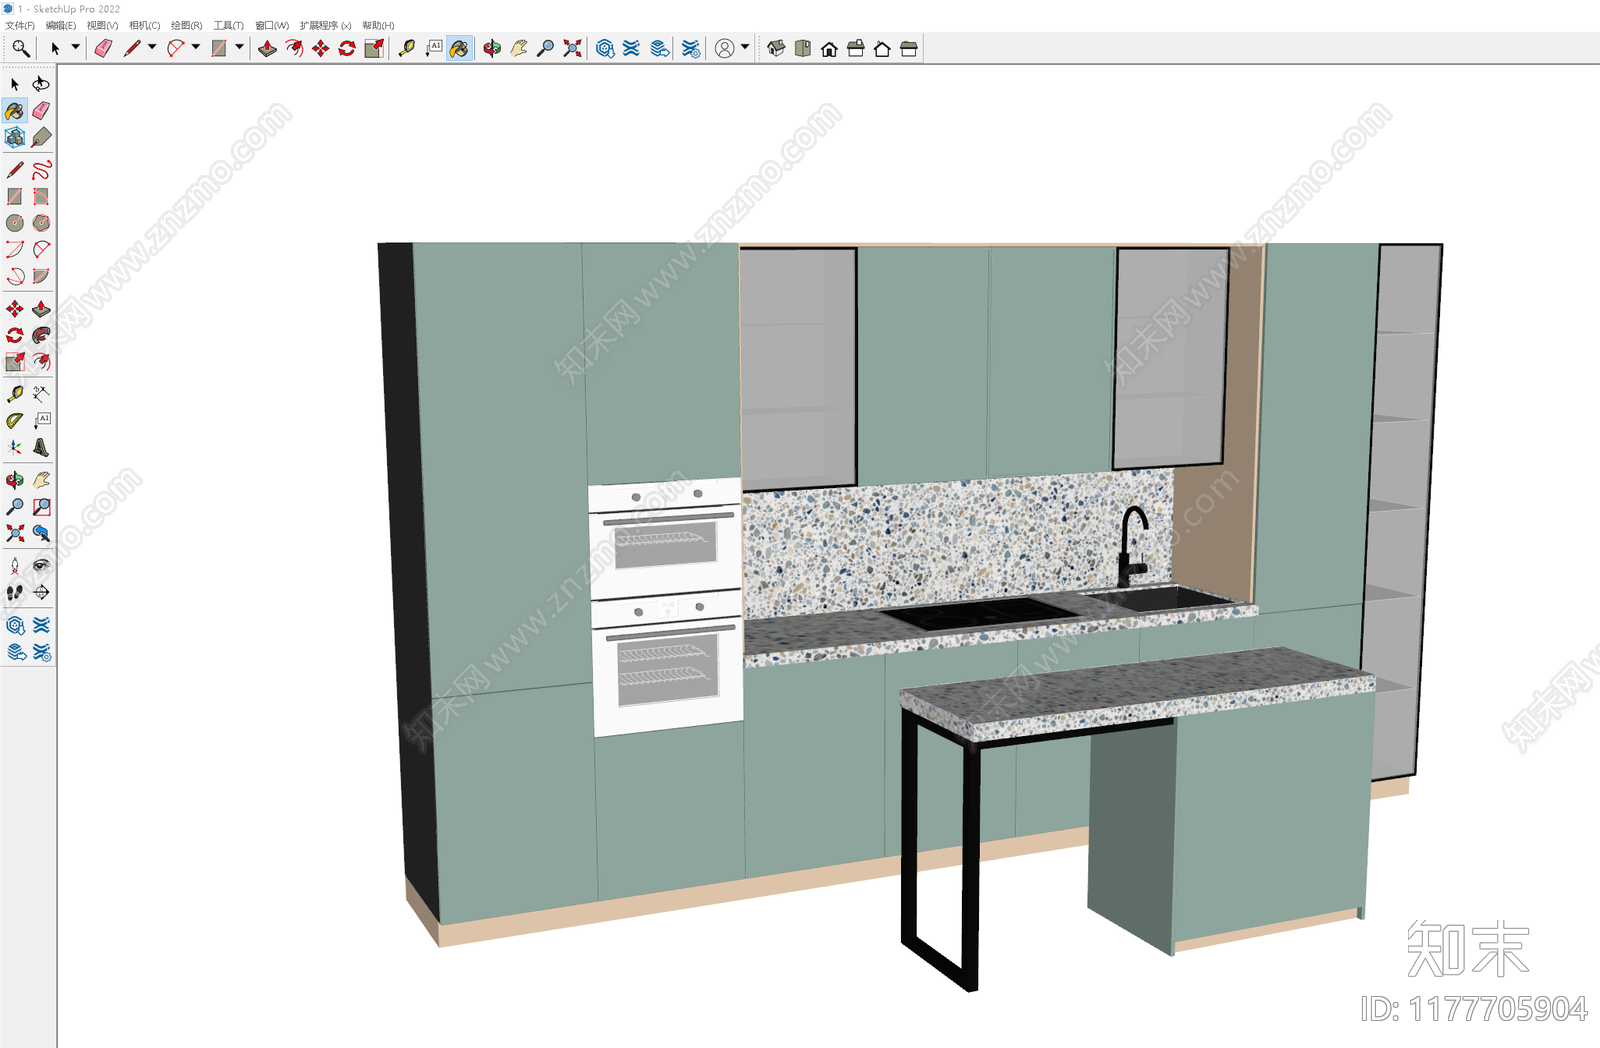The height and width of the screenshot is (1048, 1600).
Task: Choose the Tag tool in side palette
Action: point(41,137)
